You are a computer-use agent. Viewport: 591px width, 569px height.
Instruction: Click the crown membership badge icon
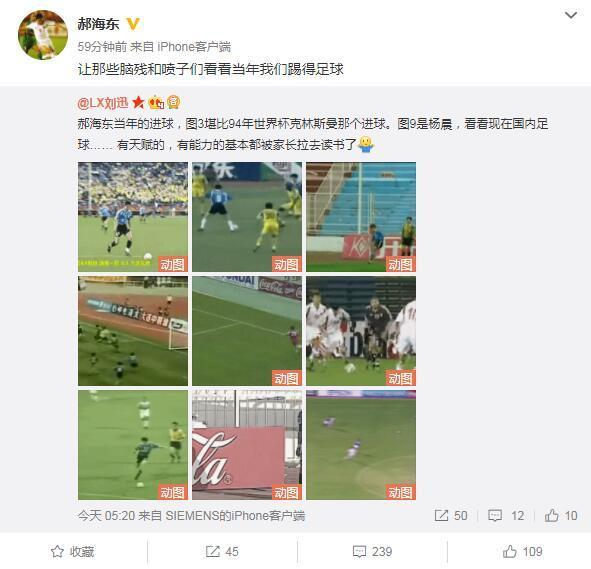tap(156, 102)
